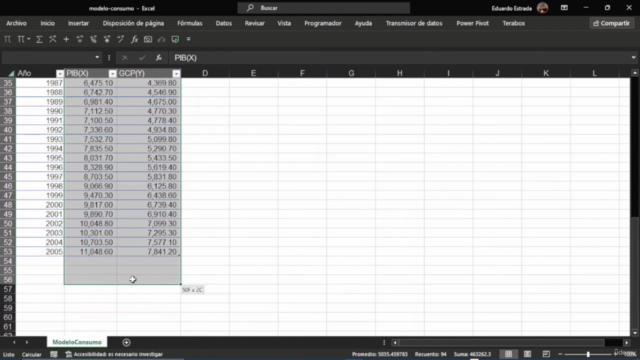The height and width of the screenshot is (360, 640).
Task: Switch to Page Layout view icon
Action: point(527,354)
